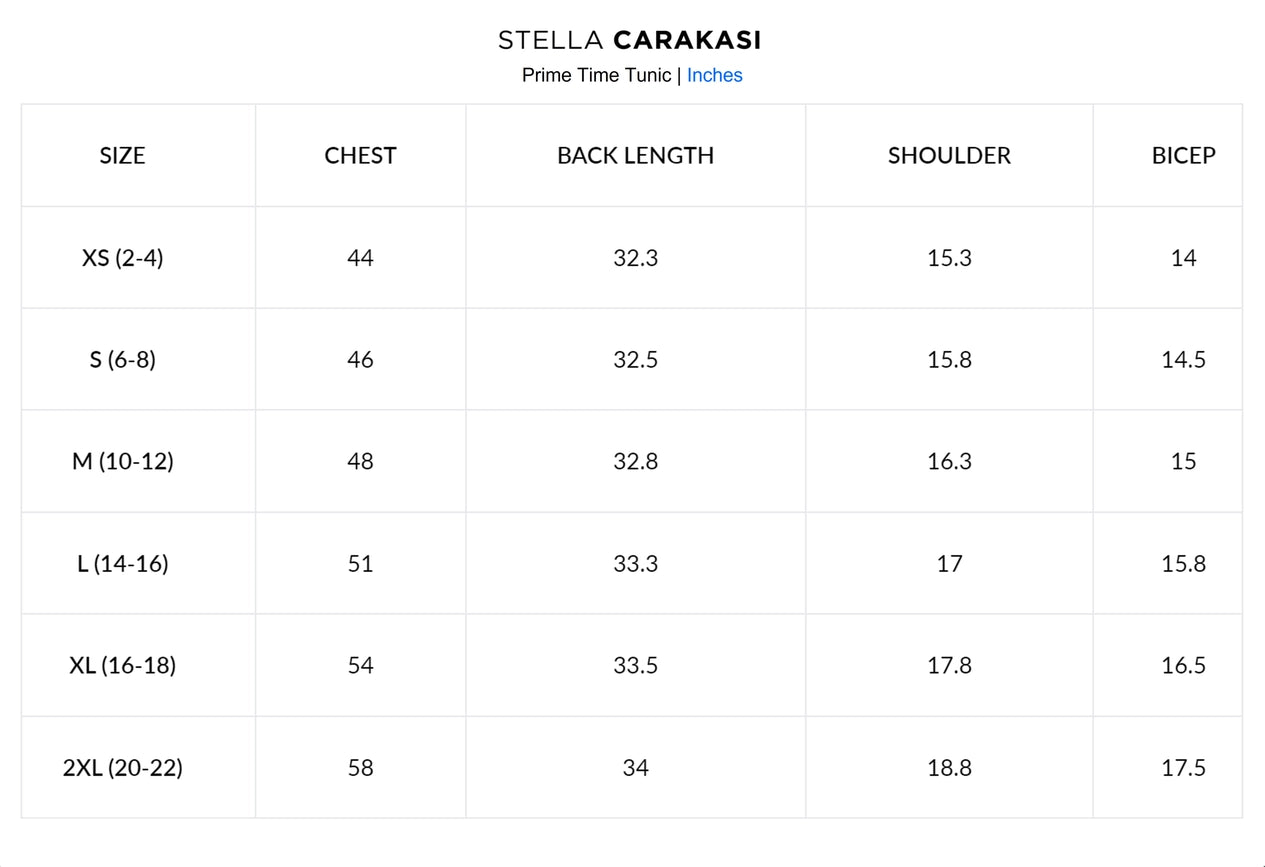Click the blue Inches unit link
Screen dimensions: 1265x867
point(714,75)
